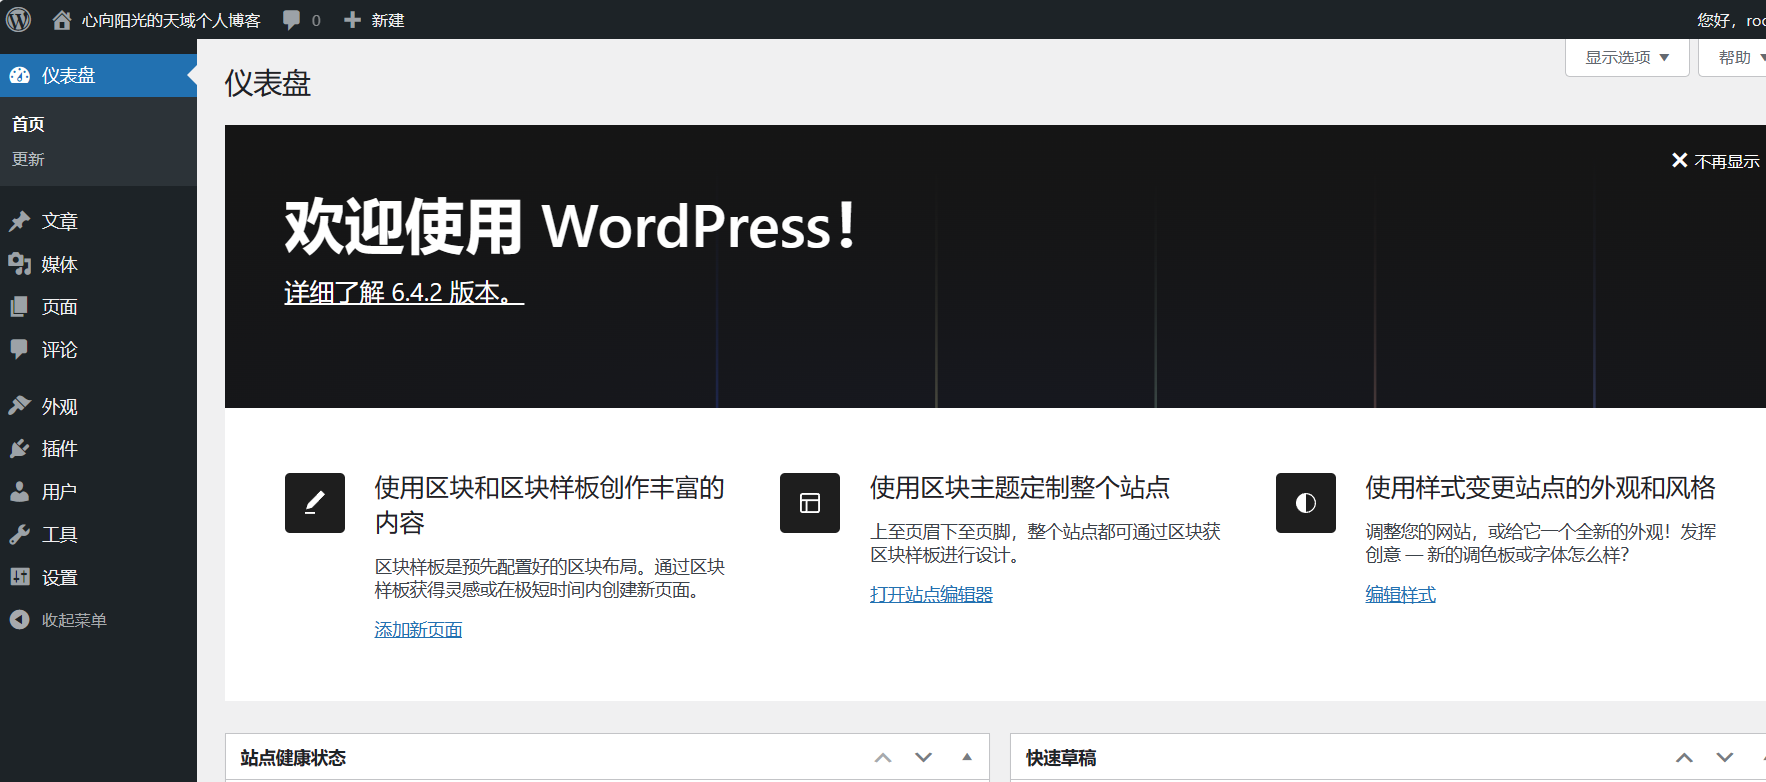This screenshot has width=1766, height=782.
Task: Open the 详细了解 6.4.2 版本 link
Action: pos(404,292)
